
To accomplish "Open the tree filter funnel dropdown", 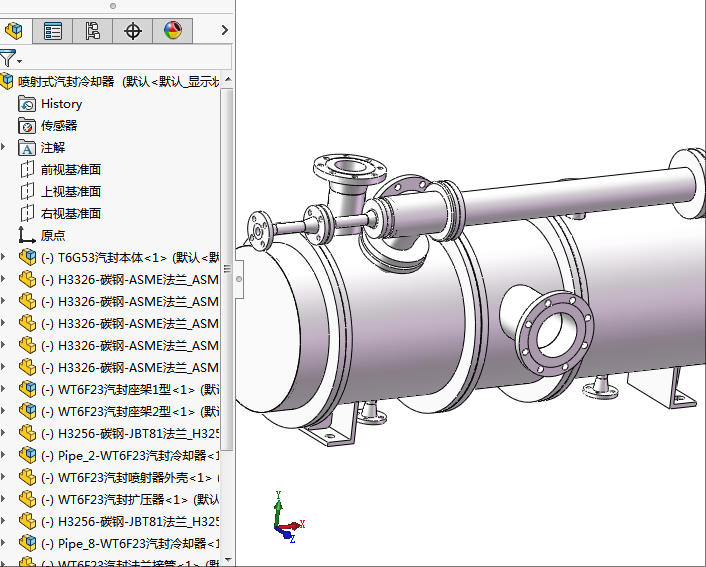I will [x=10, y=59].
